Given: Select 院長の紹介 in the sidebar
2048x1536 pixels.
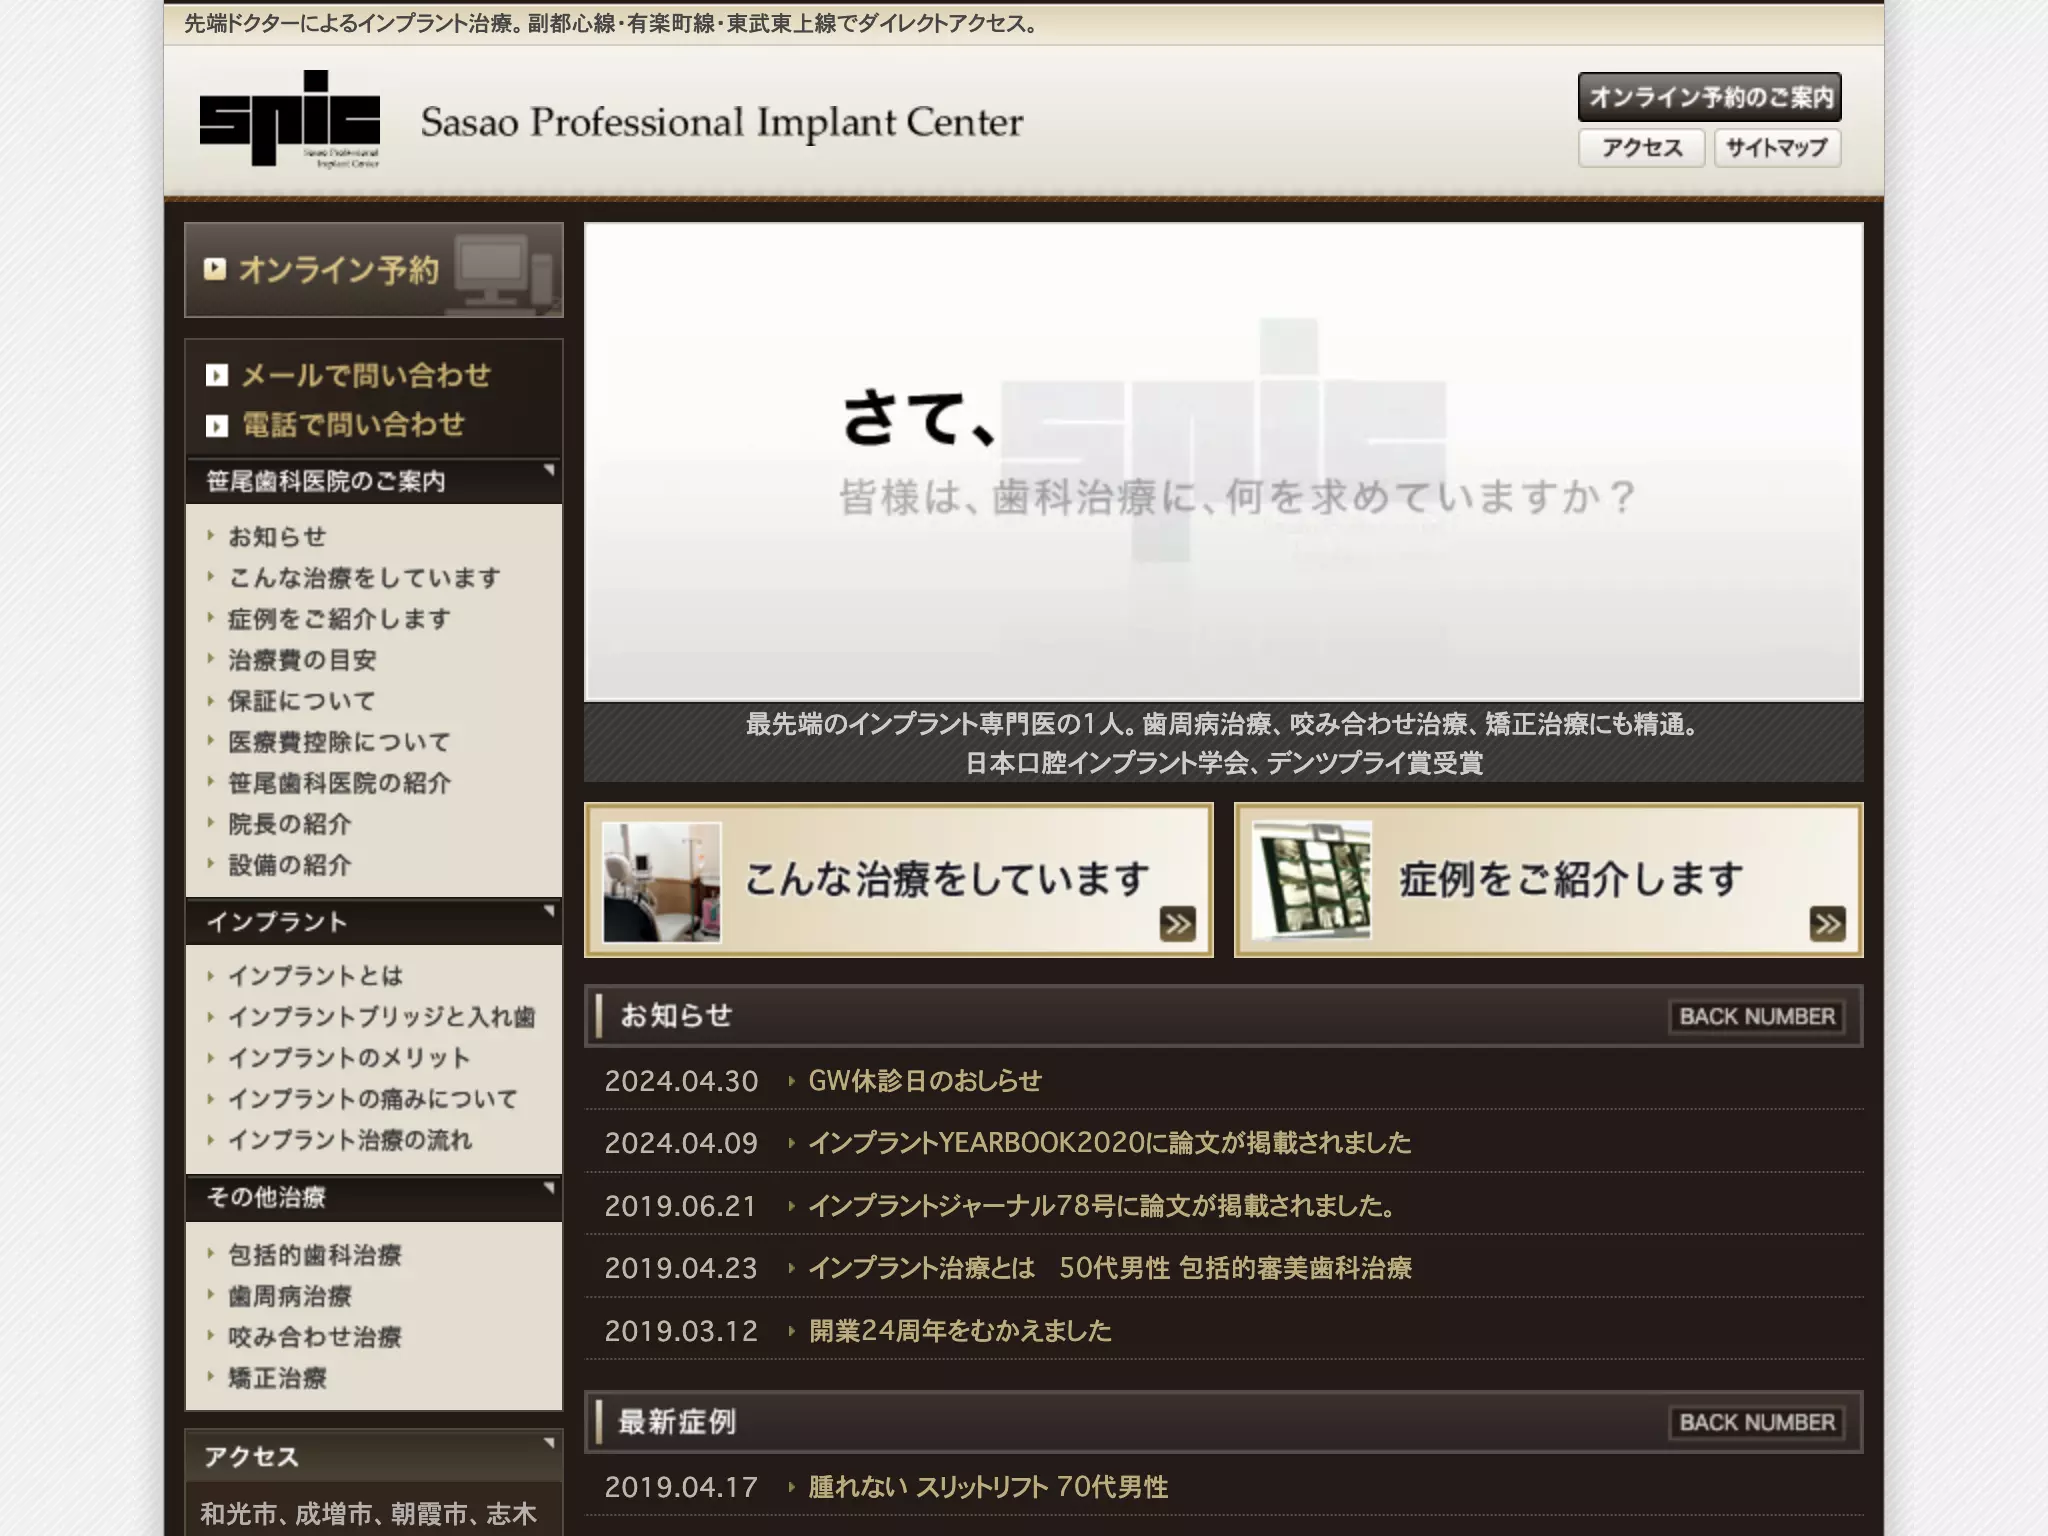Looking at the screenshot, I should tap(290, 824).
